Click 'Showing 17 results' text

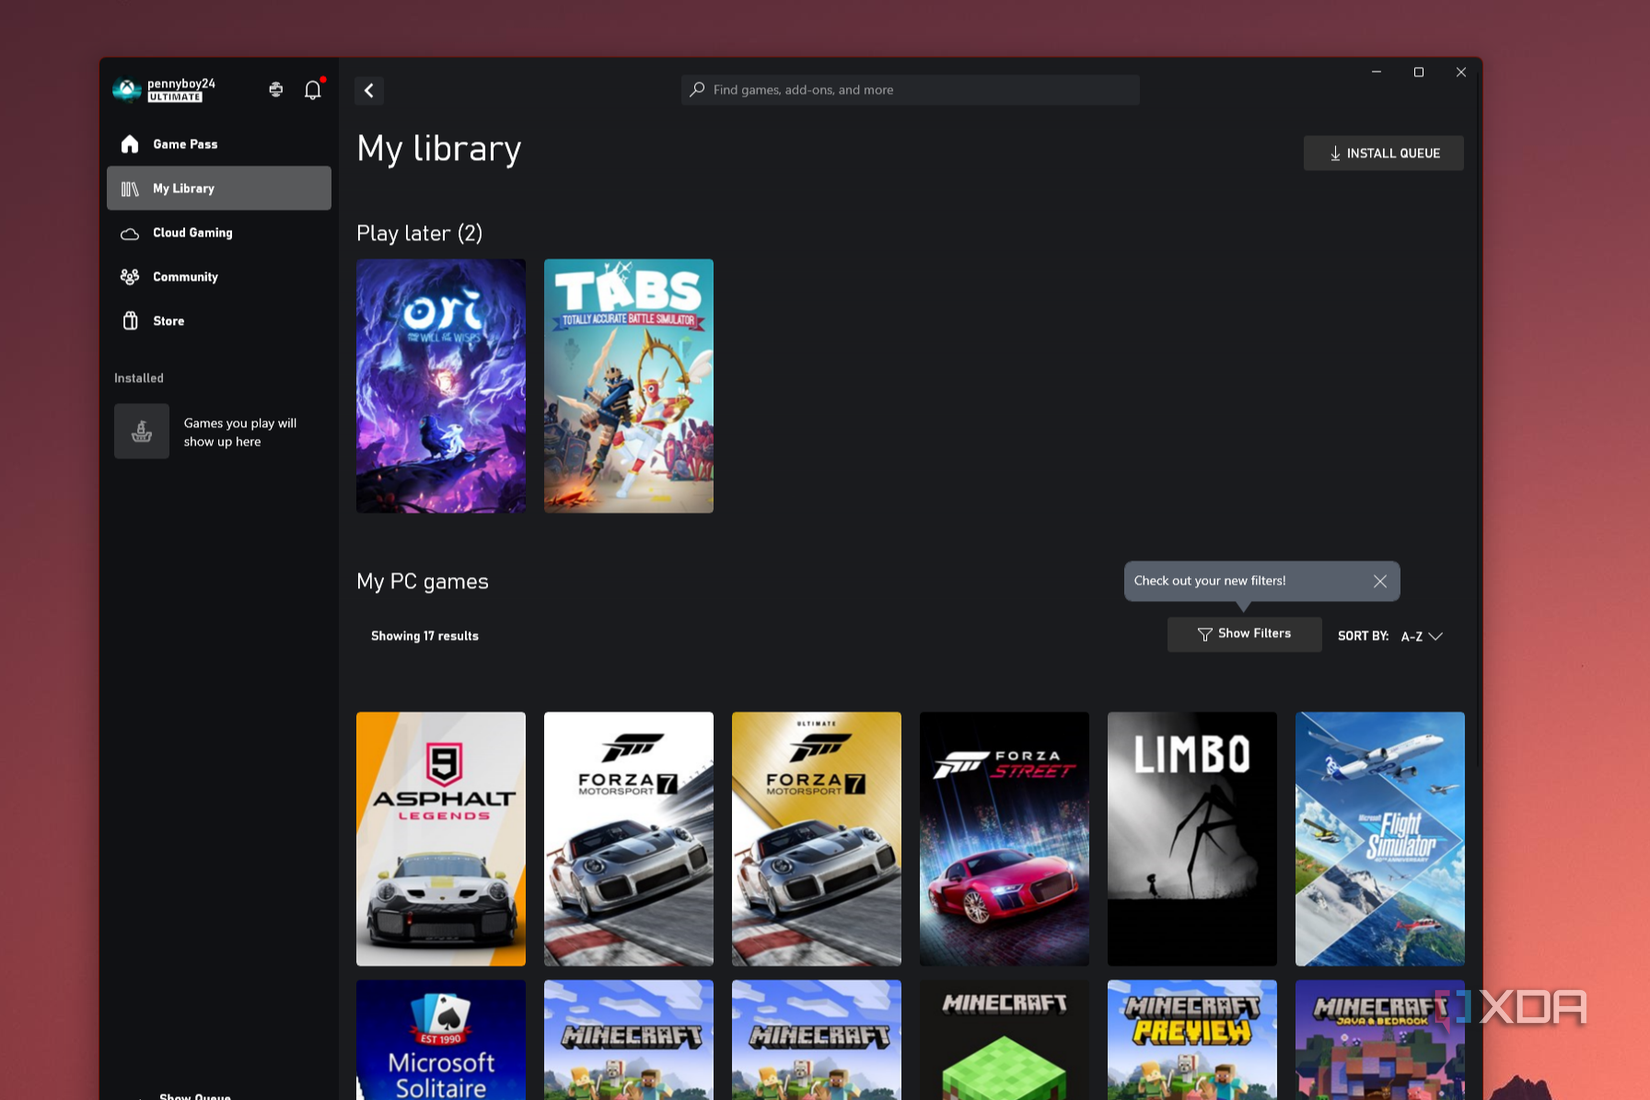[x=425, y=636]
